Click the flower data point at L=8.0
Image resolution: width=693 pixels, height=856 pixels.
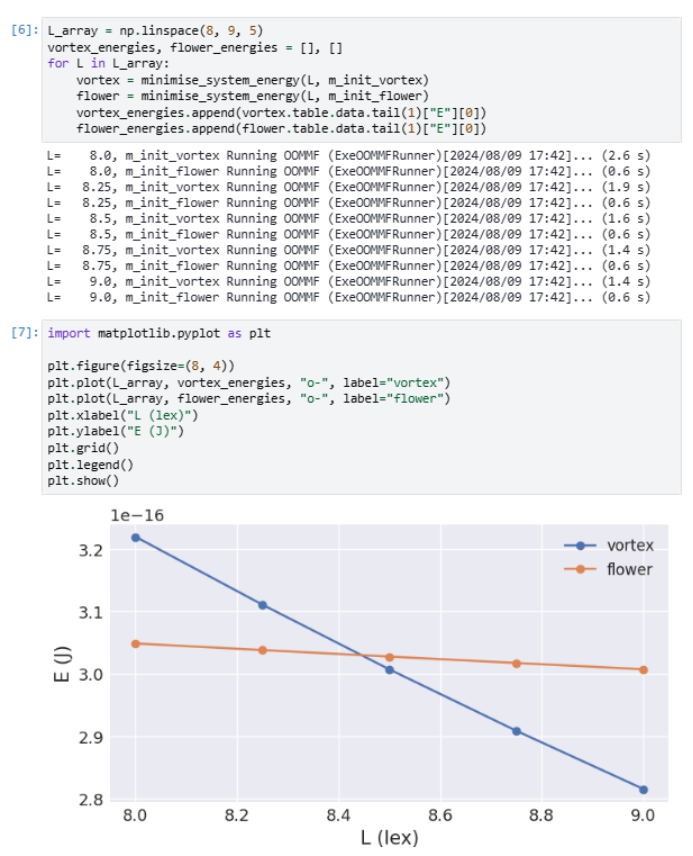pyautogui.click(x=136, y=643)
